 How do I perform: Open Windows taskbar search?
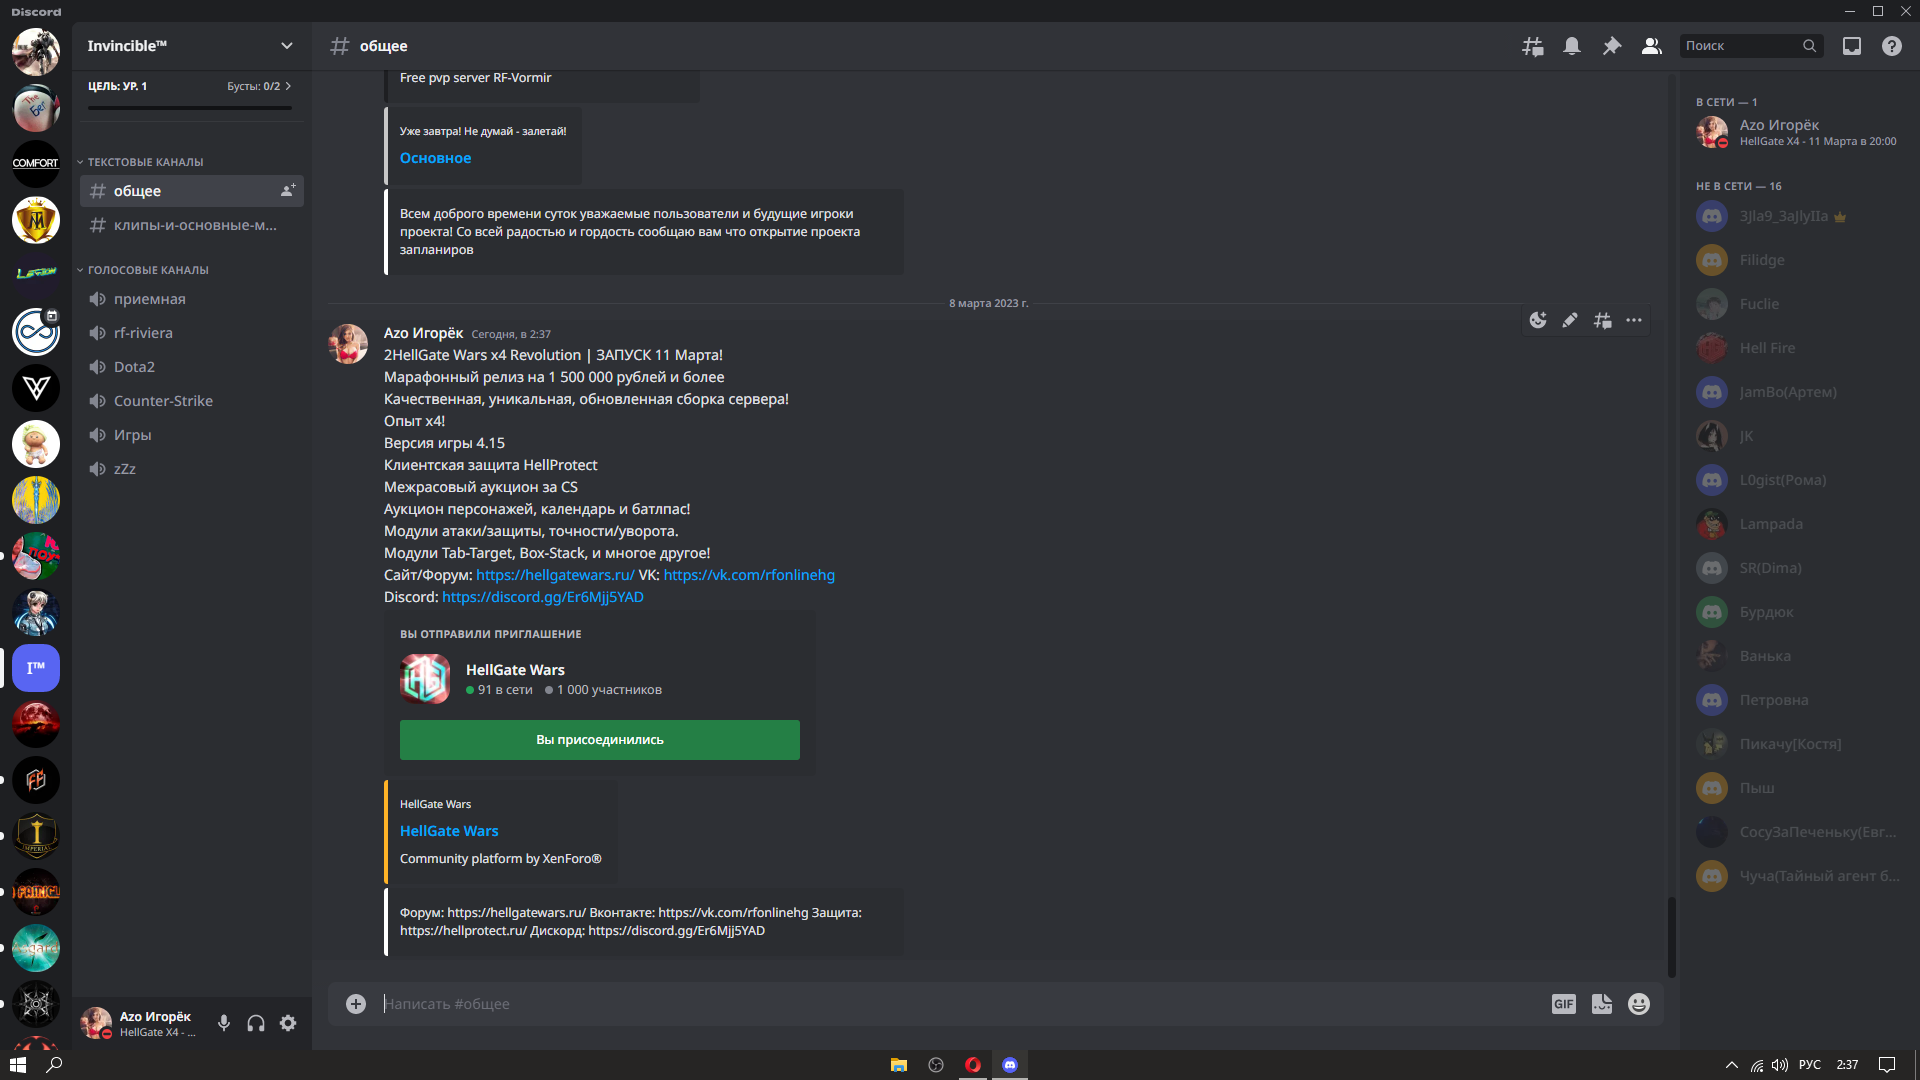(54, 1065)
